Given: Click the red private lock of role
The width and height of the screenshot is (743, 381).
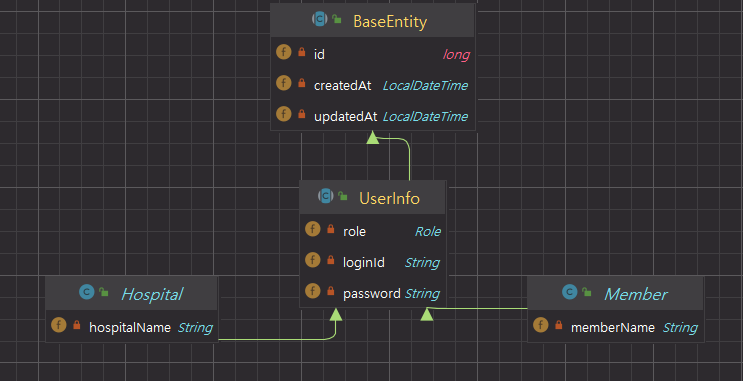Looking at the screenshot, I should [331, 229].
